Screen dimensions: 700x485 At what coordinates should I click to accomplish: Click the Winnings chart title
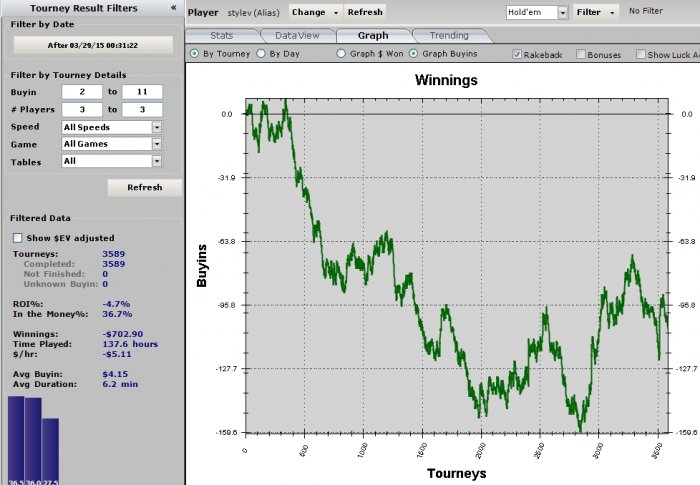[x=446, y=80]
